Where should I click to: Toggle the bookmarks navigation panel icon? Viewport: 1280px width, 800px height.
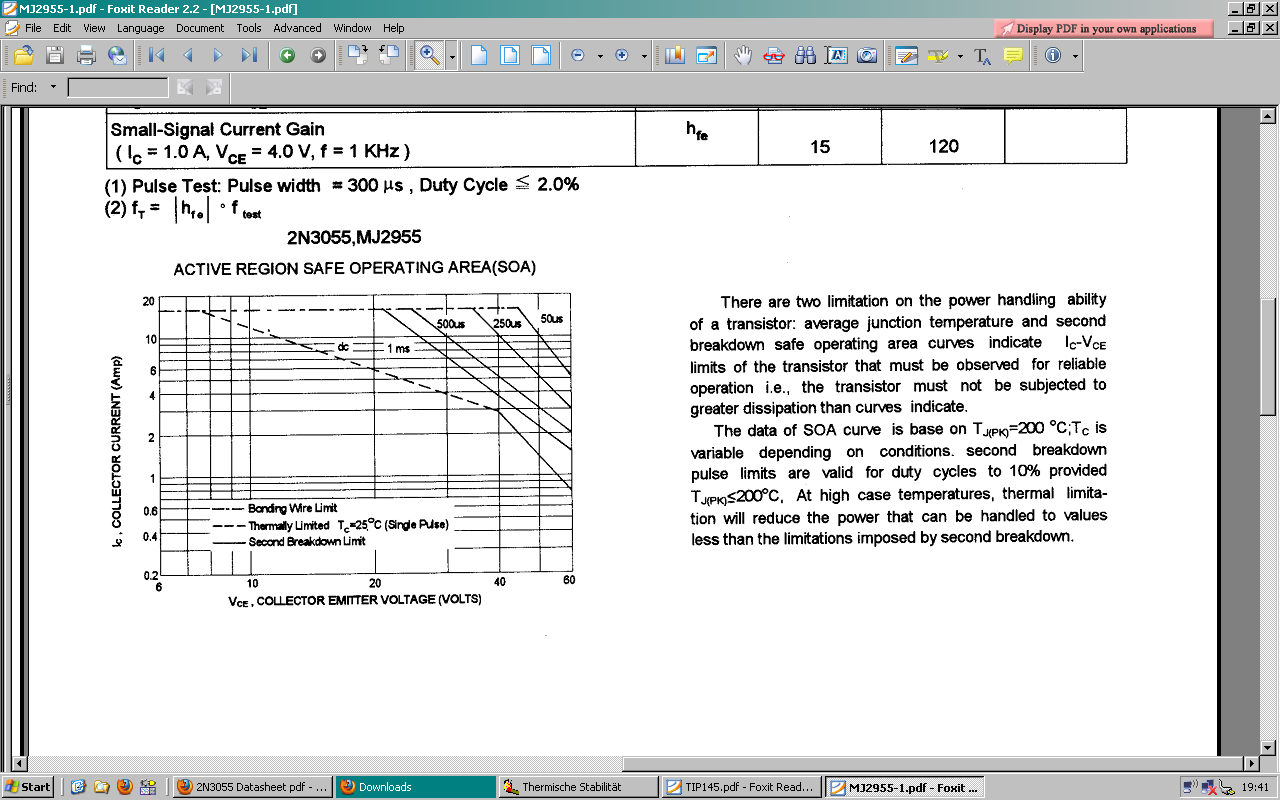coord(674,55)
